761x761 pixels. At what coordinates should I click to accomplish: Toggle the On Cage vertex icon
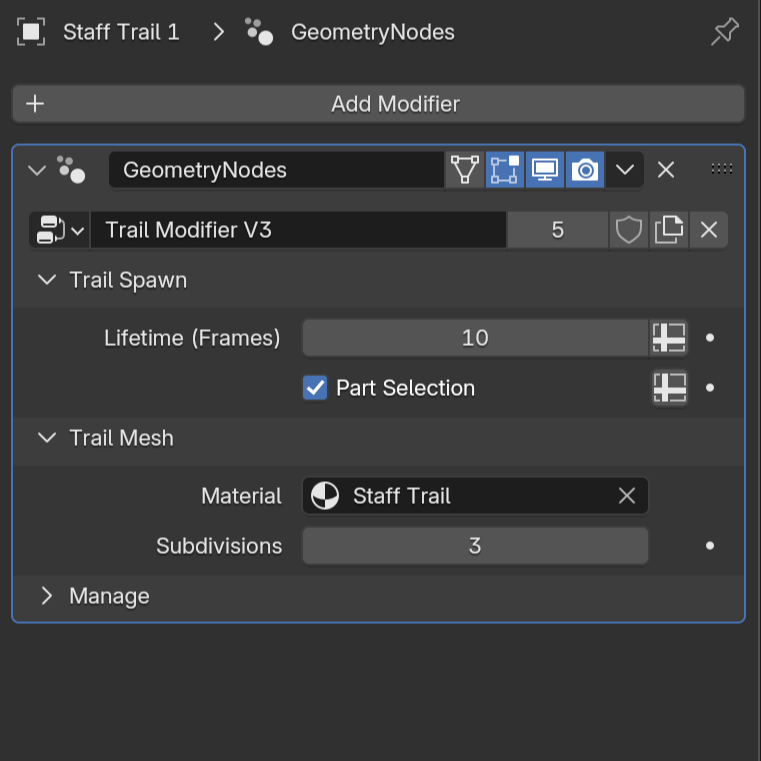(465, 170)
